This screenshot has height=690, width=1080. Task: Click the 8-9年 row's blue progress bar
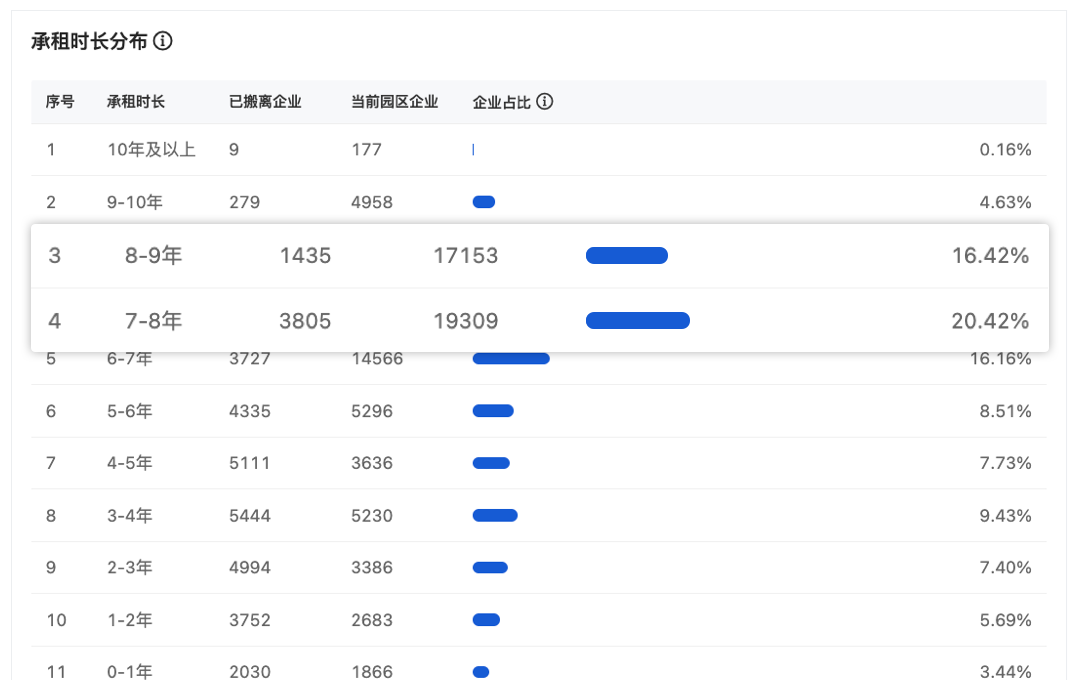click(626, 256)
